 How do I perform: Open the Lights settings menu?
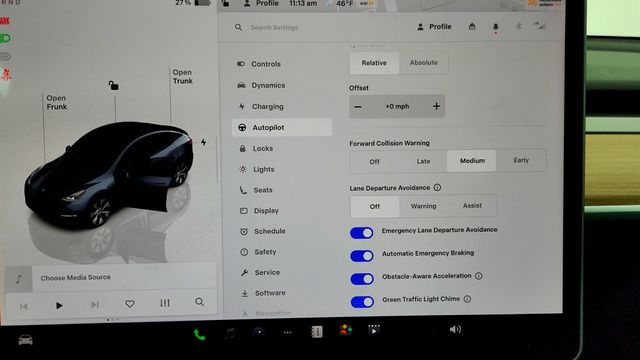pyautogui.click(x=257, y=169)
